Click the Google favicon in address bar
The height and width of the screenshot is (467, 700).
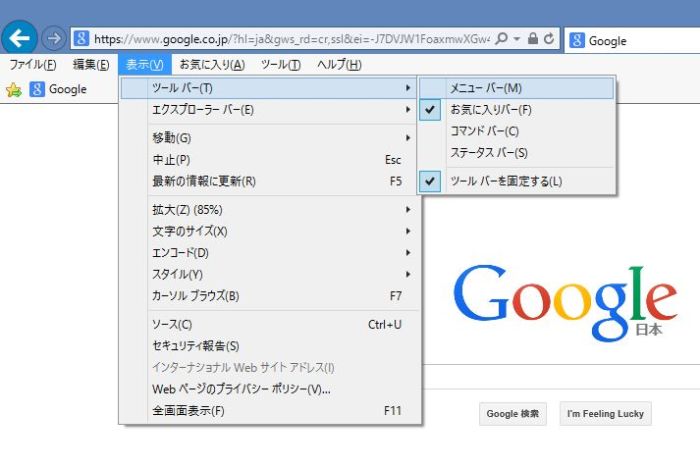(82, 39)
